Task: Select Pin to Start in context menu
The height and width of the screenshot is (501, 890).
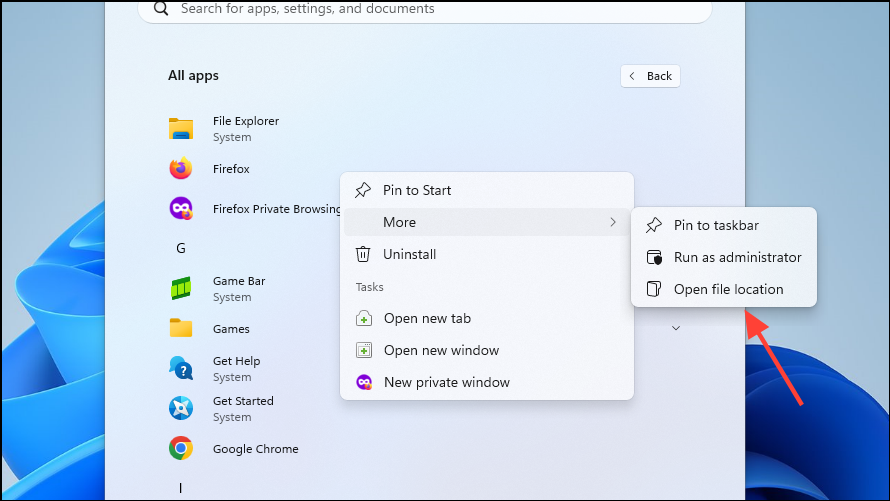Action: [x=487, y=190]
